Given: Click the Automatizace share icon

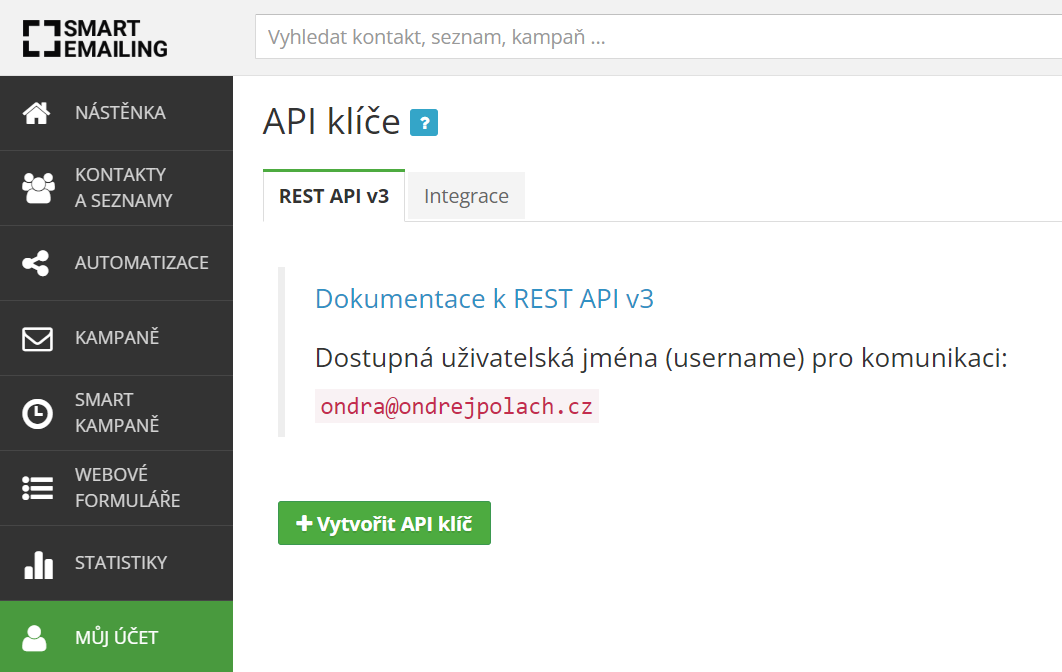Looking at the screenshot, I should click(x=36, y=263).
